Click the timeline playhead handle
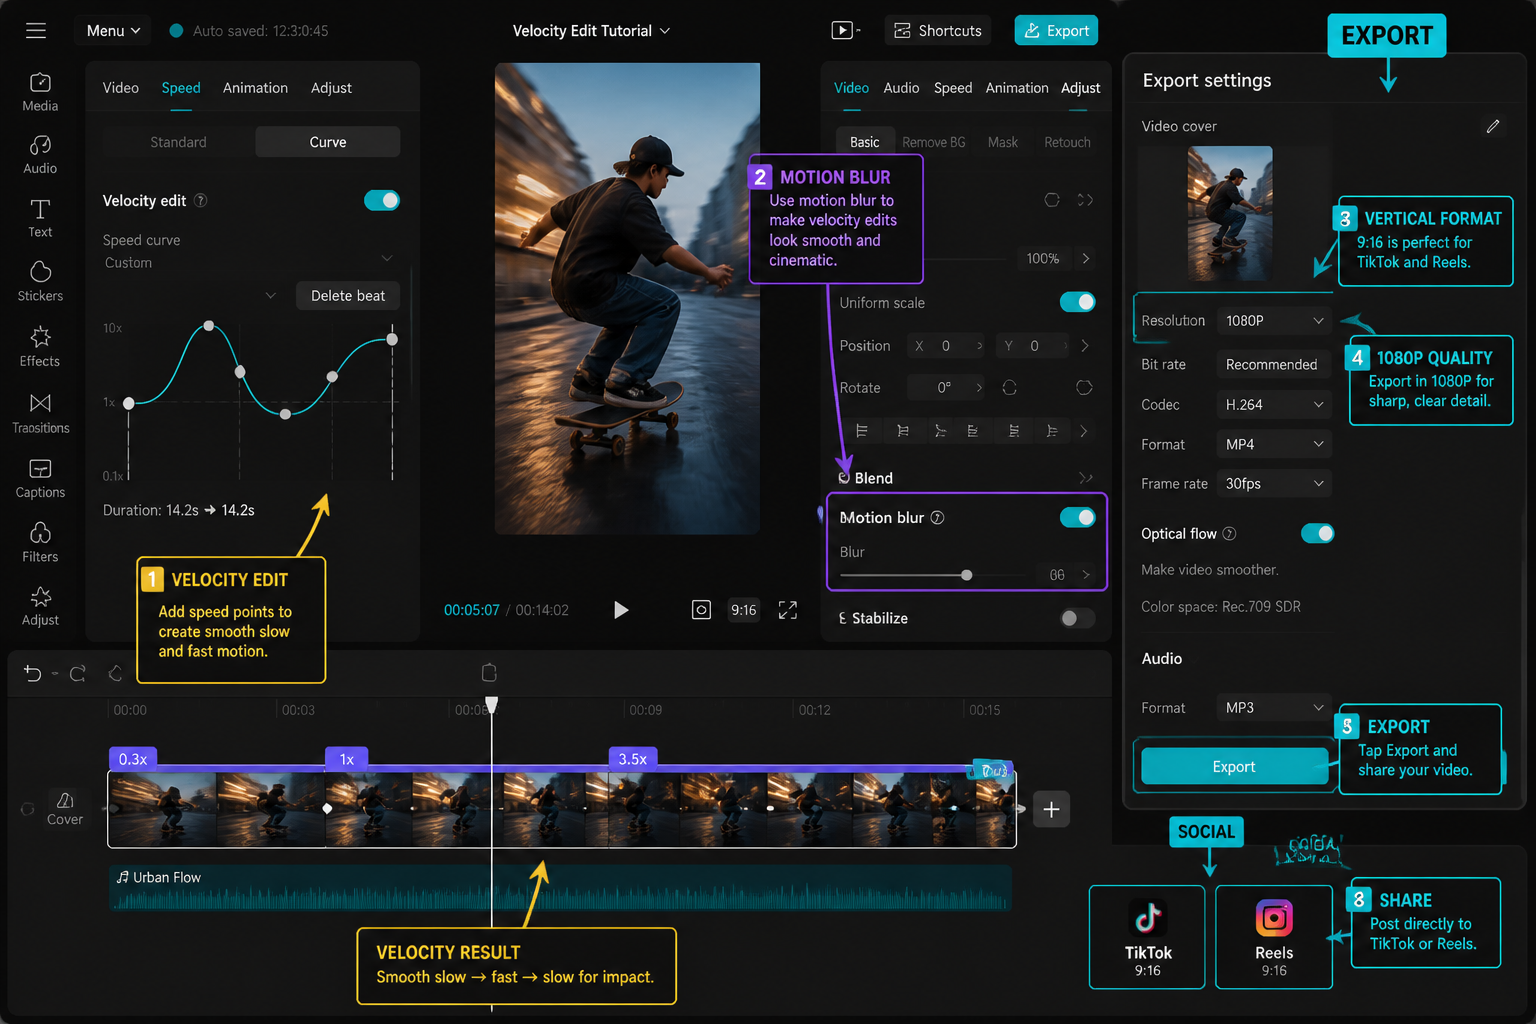Screen dimensions: 1536x1024 point(491,704)
